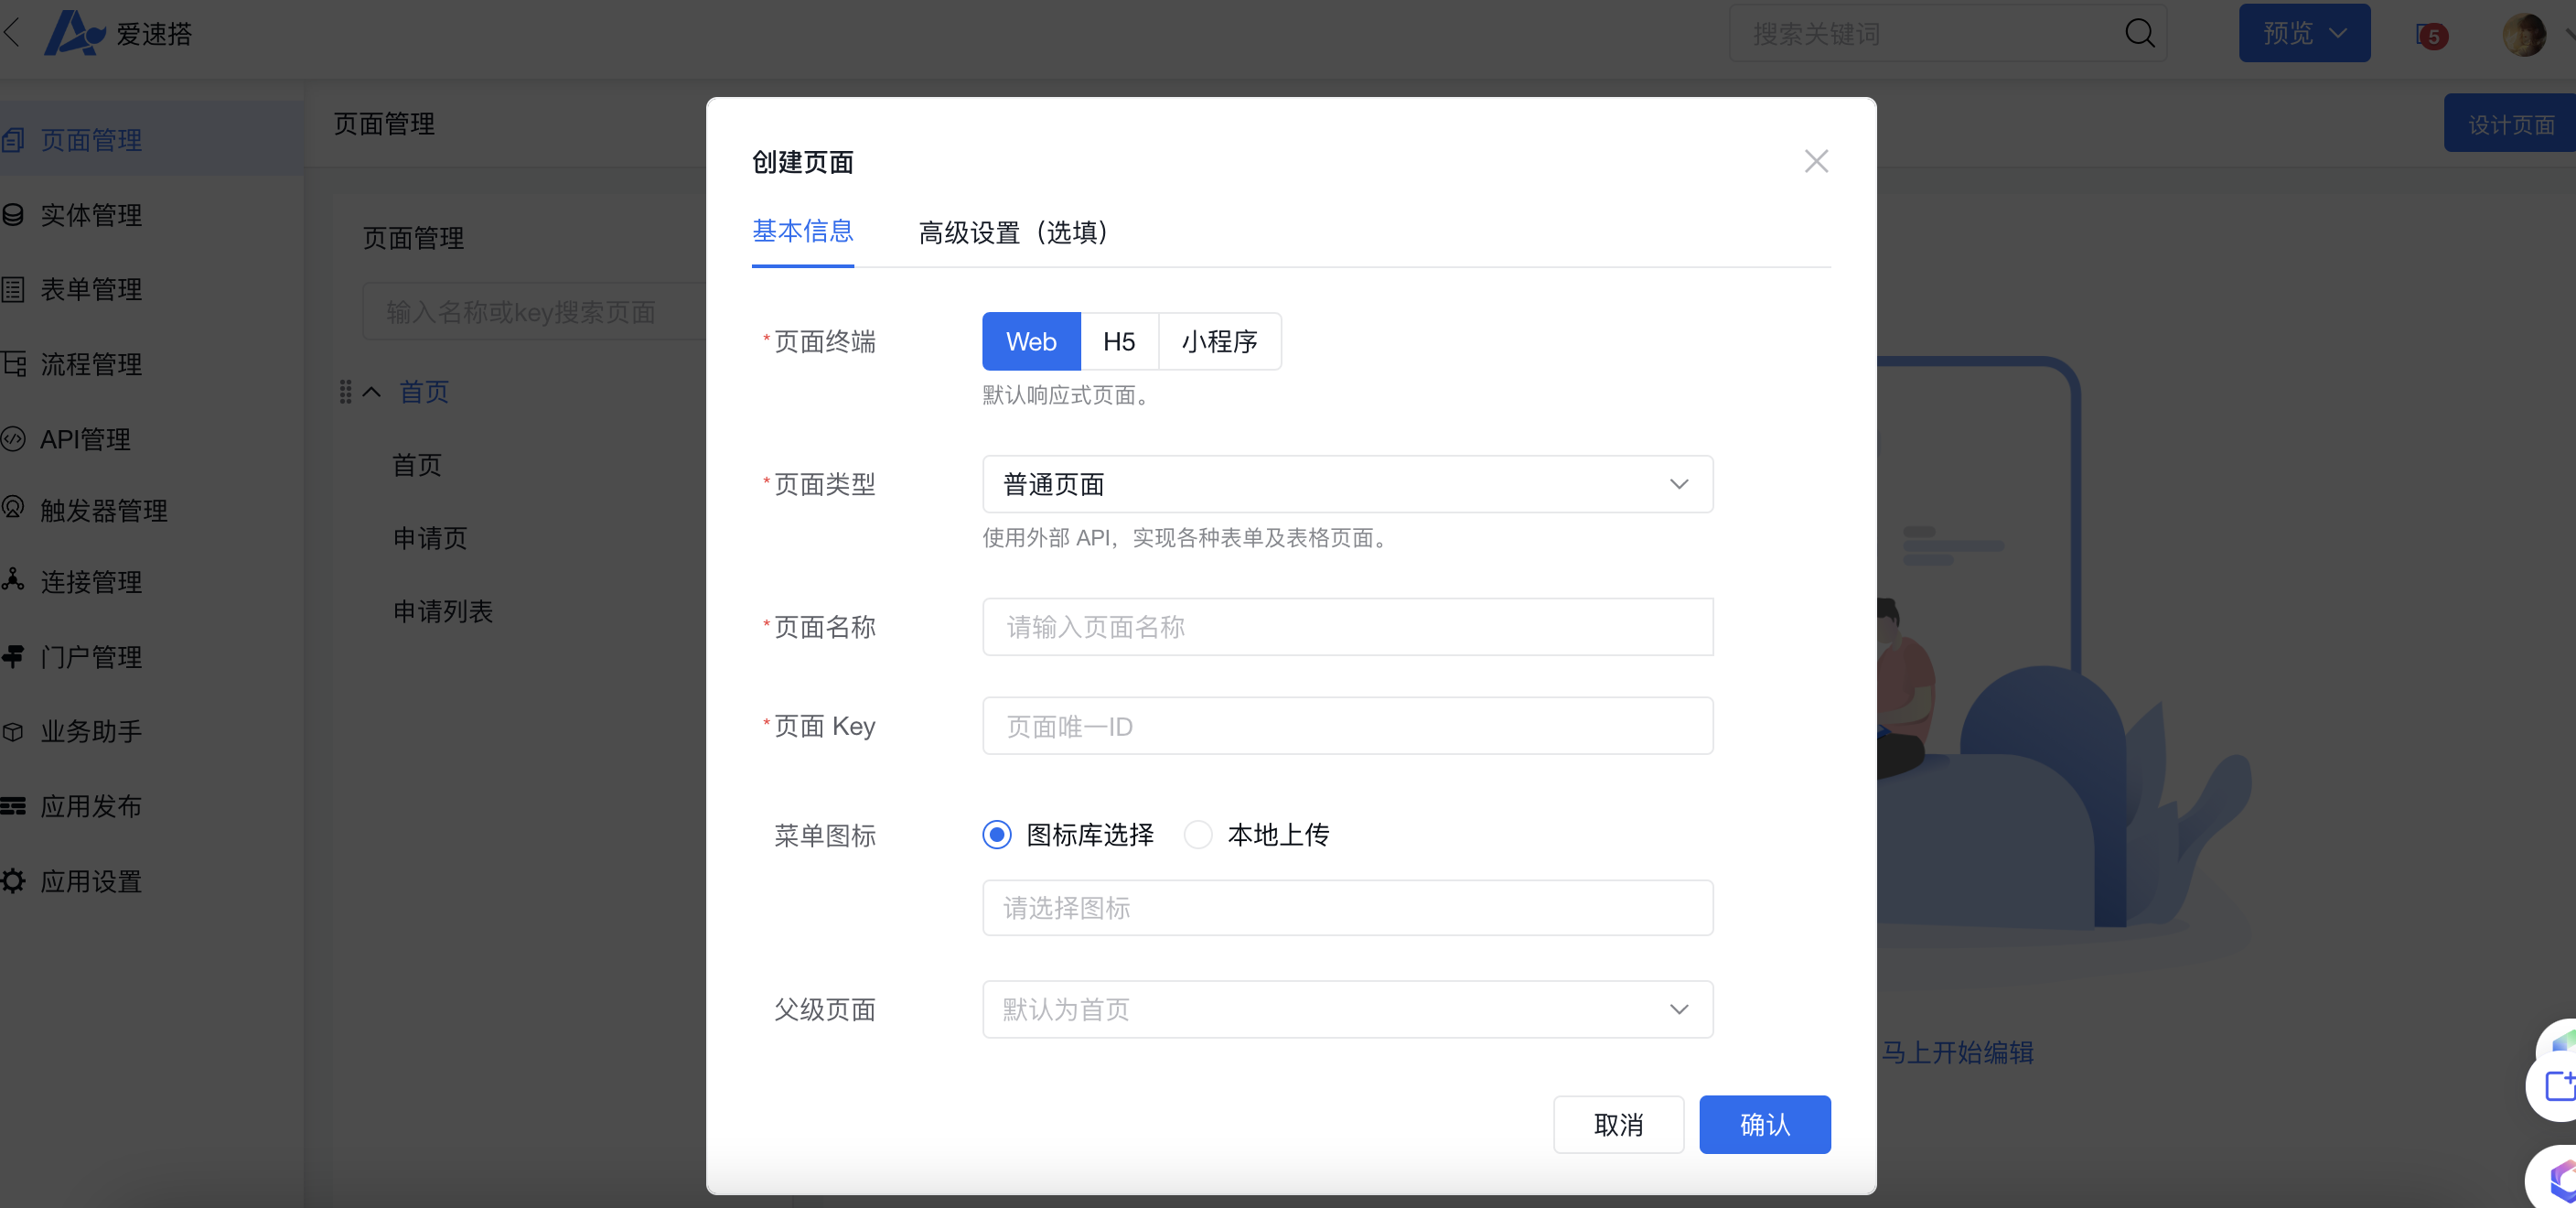Click the 触发器管理 trigger icon

13,508
